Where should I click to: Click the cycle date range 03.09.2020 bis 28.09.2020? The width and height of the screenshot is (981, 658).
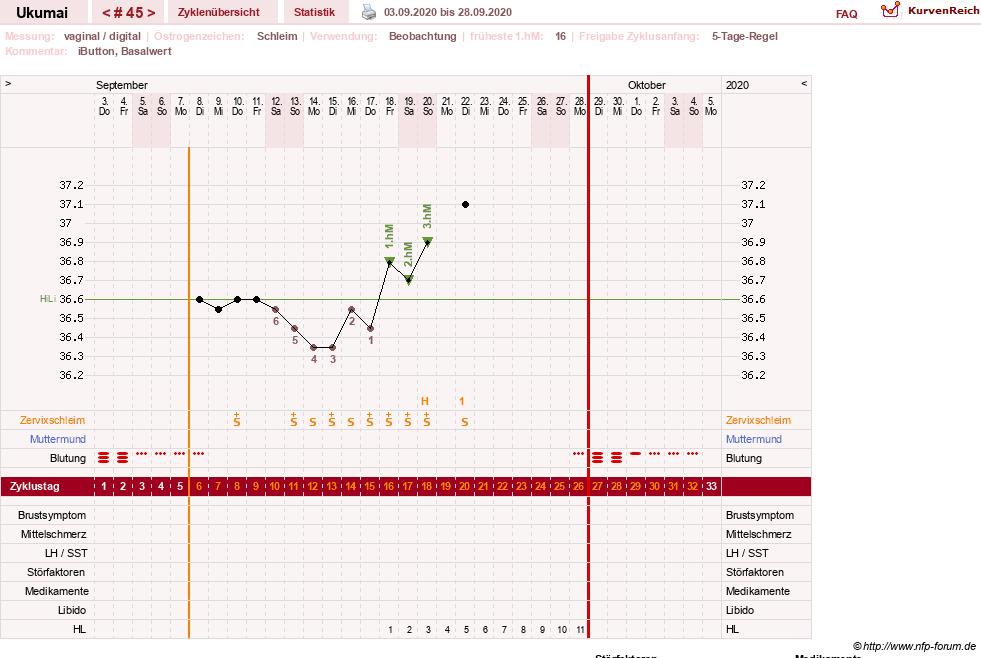(x=448, y=12)
